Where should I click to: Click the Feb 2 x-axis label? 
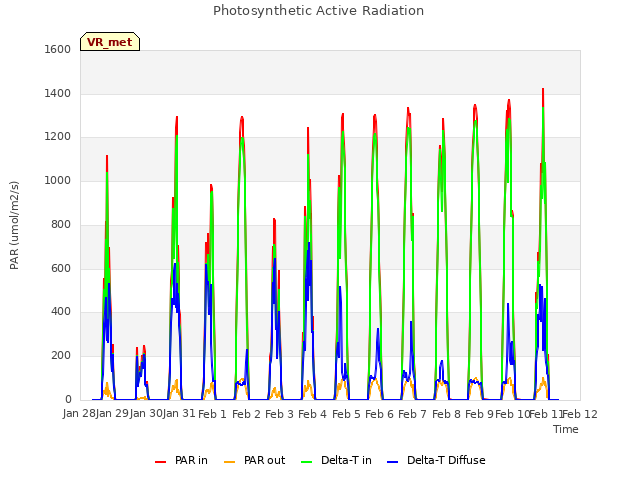coord(246,414)
